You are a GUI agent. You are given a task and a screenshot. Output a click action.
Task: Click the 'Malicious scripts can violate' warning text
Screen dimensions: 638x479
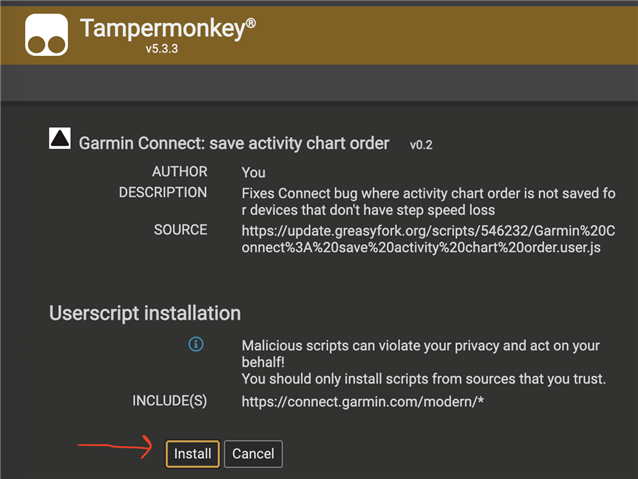[420, 354]
